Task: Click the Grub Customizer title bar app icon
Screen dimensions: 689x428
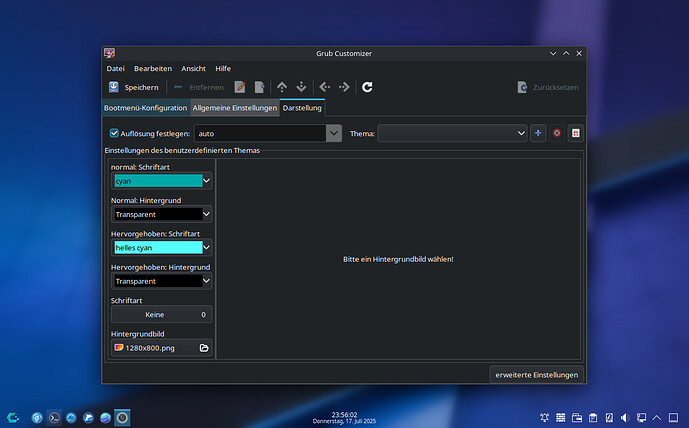Action: (x=109, y=53)
